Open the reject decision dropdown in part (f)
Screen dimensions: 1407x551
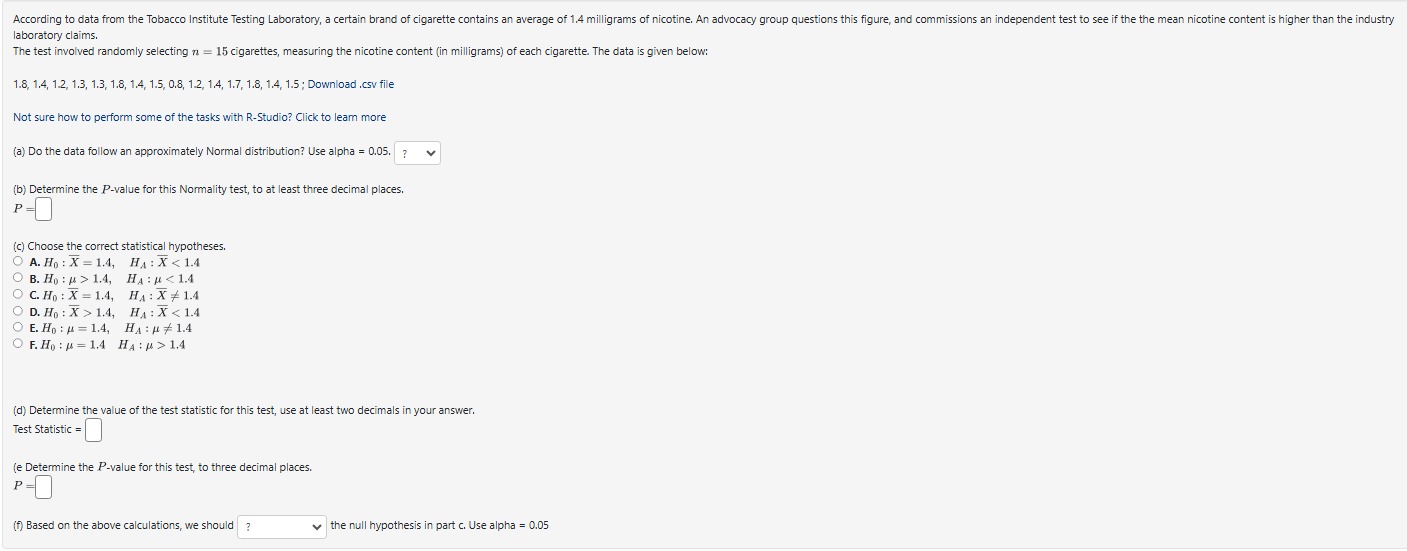click(282, 527)
